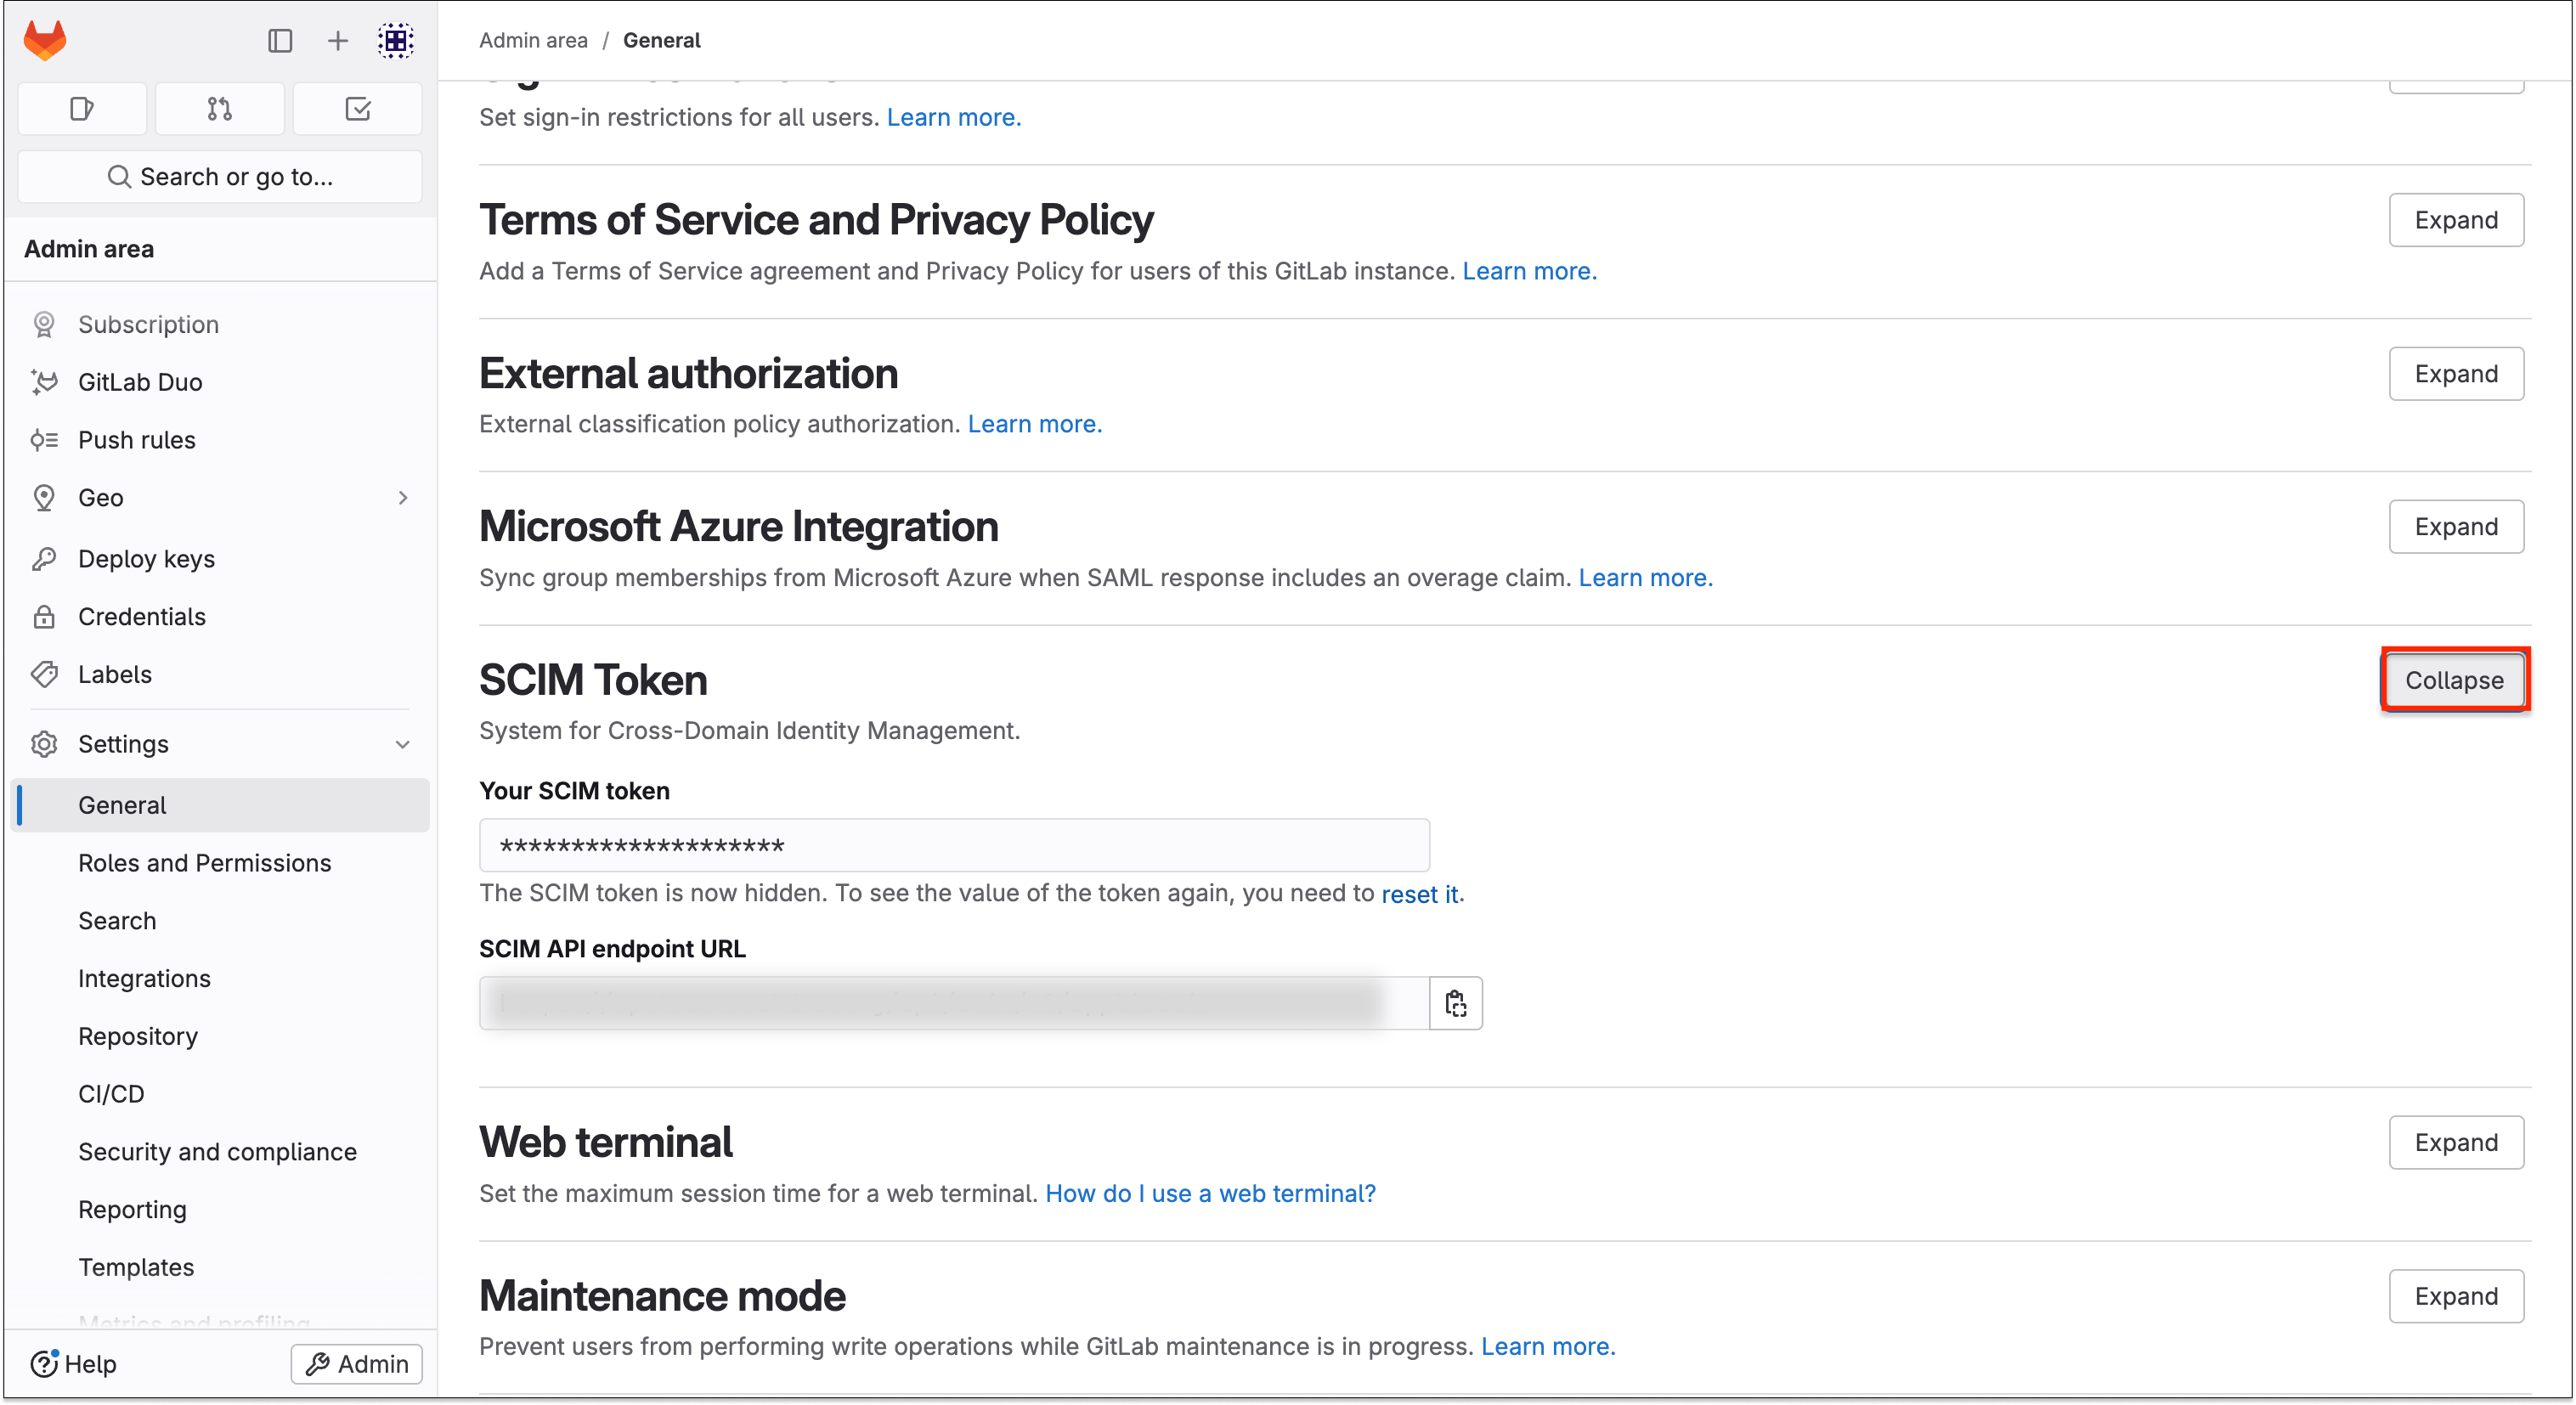This screenshot has height=1405, width=2576.
Task: Click the 'reset it' SCIM token link
Action: click(x=1419, y=894)
